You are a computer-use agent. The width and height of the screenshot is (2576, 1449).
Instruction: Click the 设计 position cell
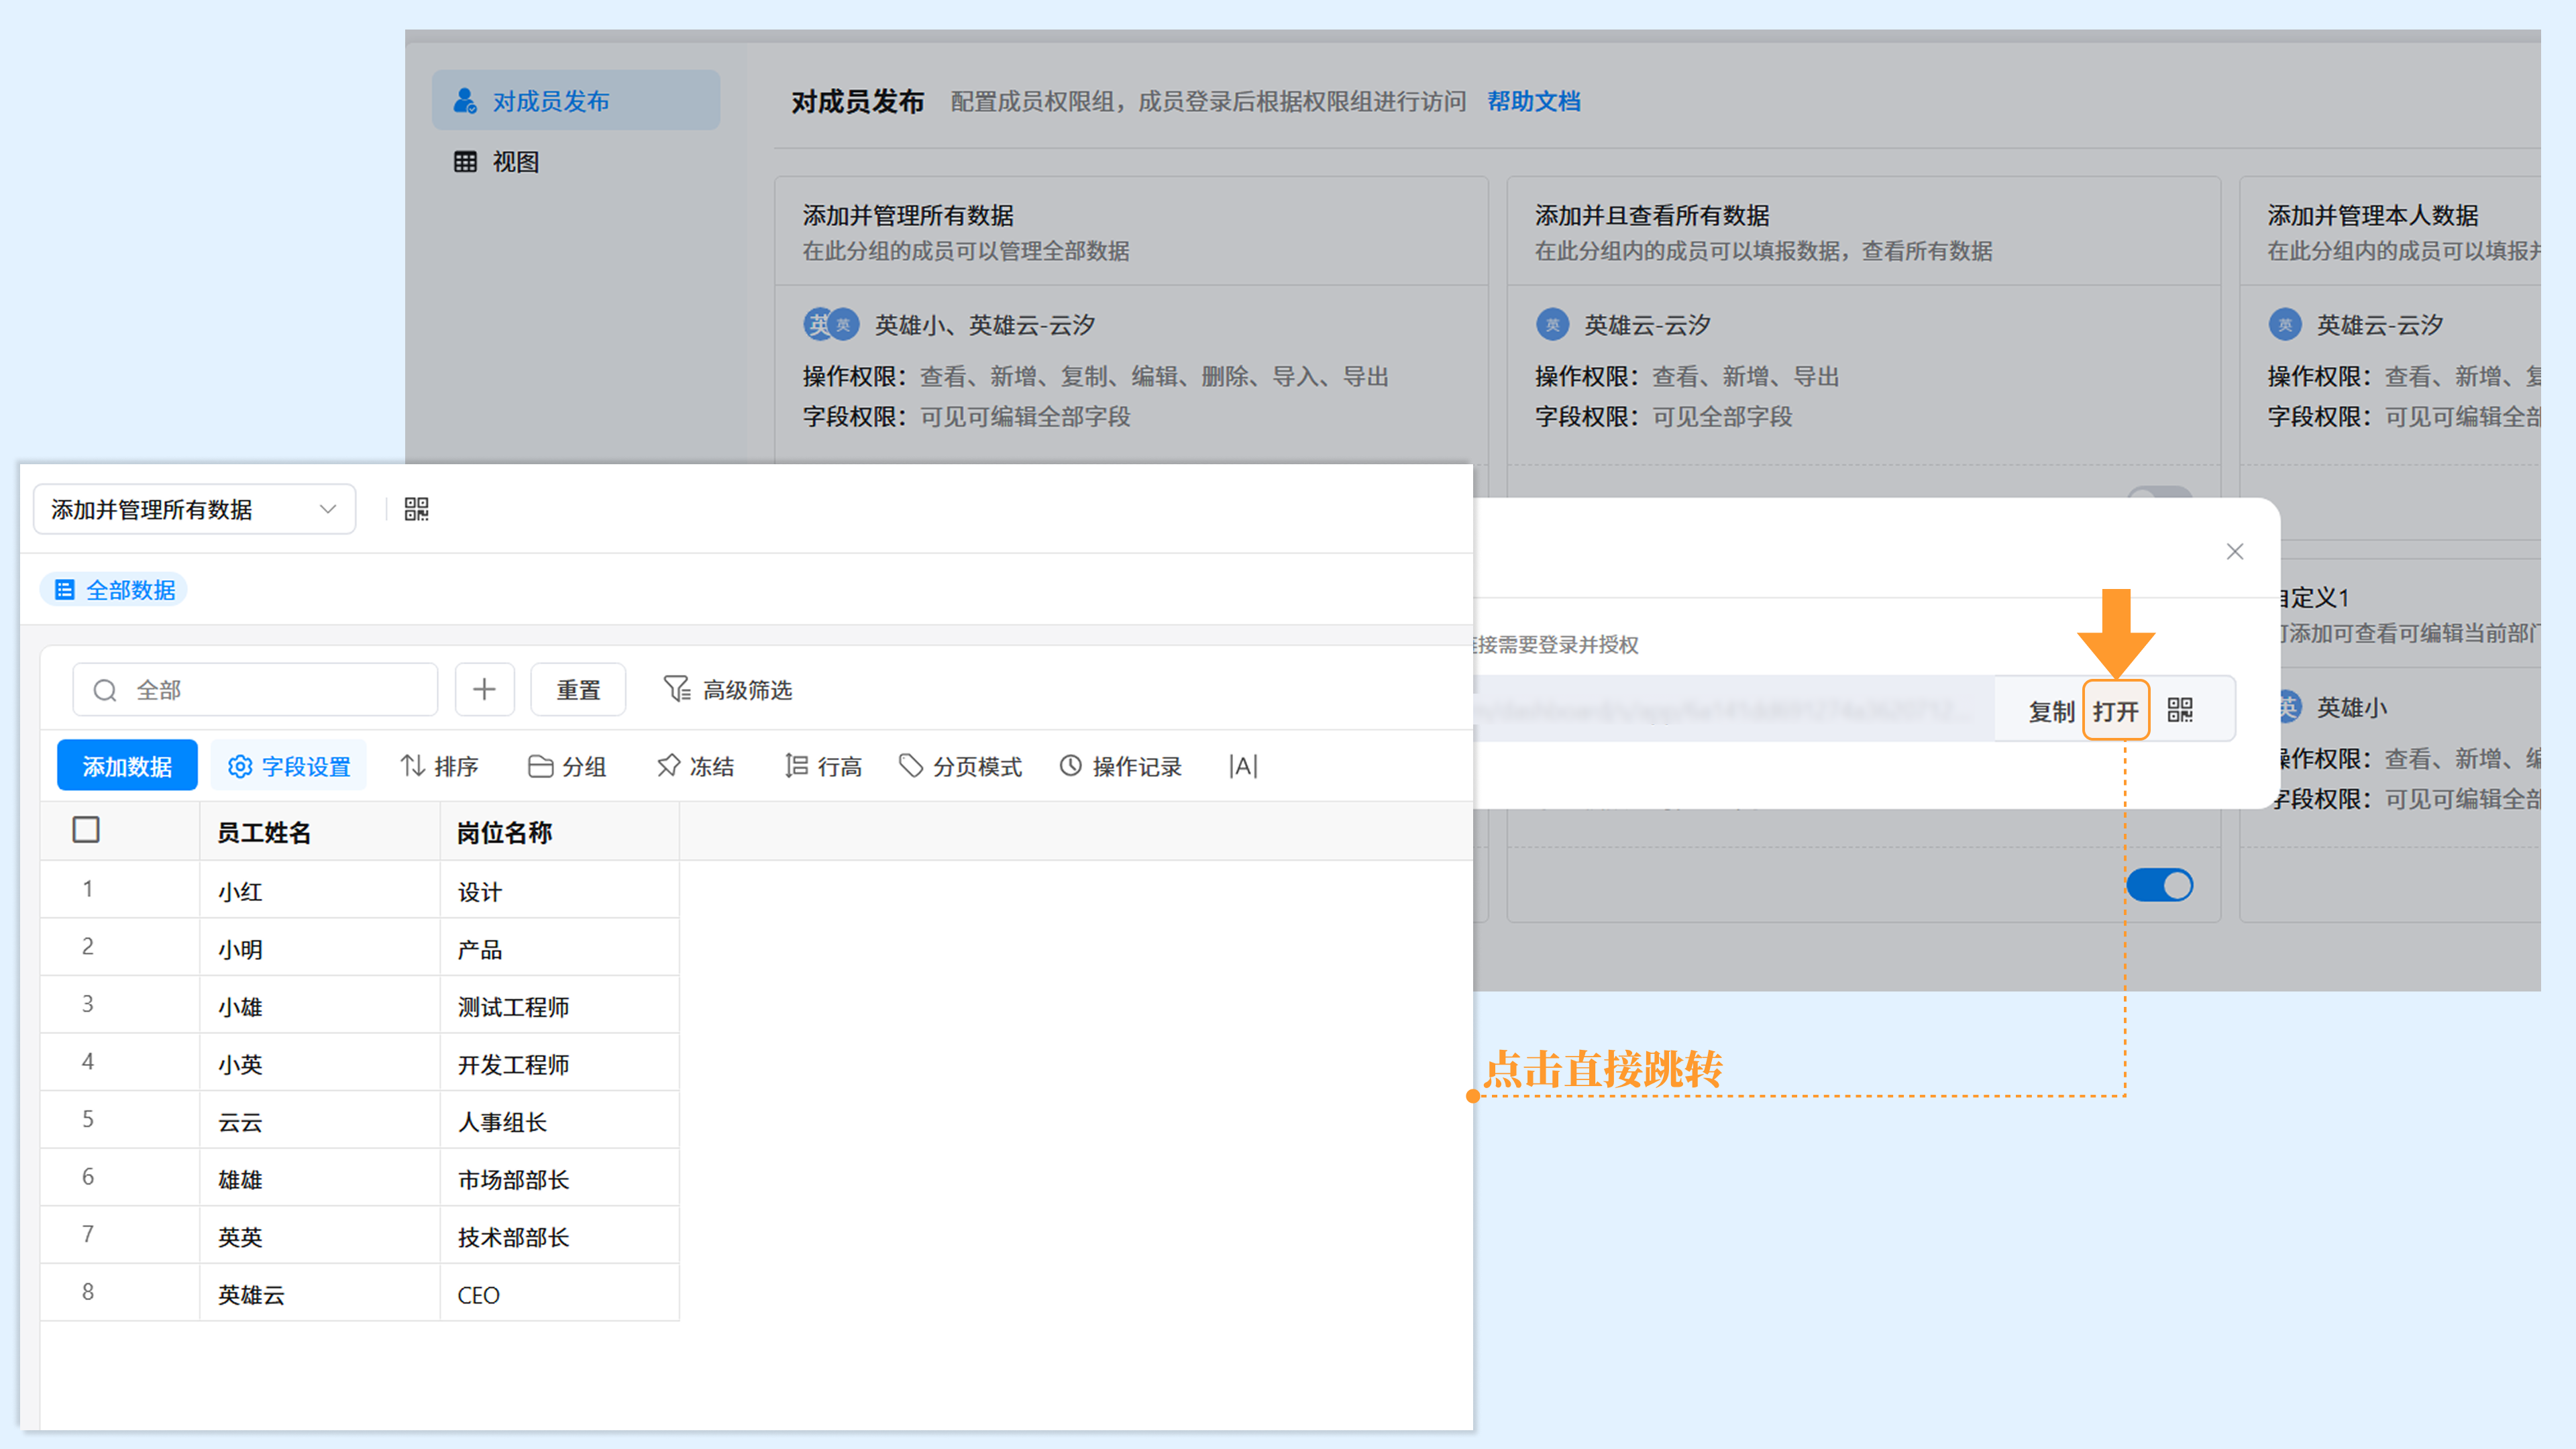click(560, 890)
